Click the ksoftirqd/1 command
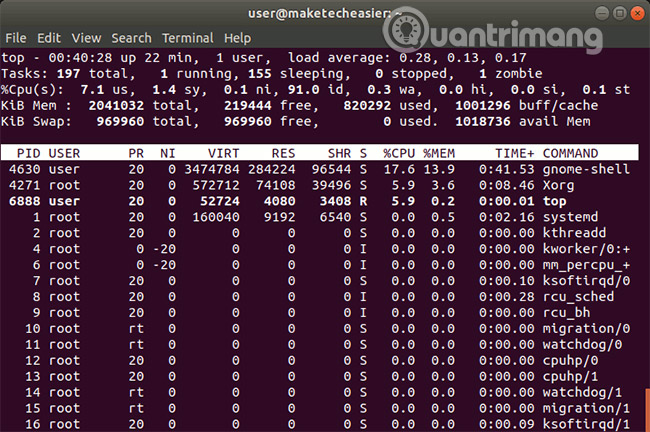The width and height of the screenshot is (650, 432). tap(586, 425)
